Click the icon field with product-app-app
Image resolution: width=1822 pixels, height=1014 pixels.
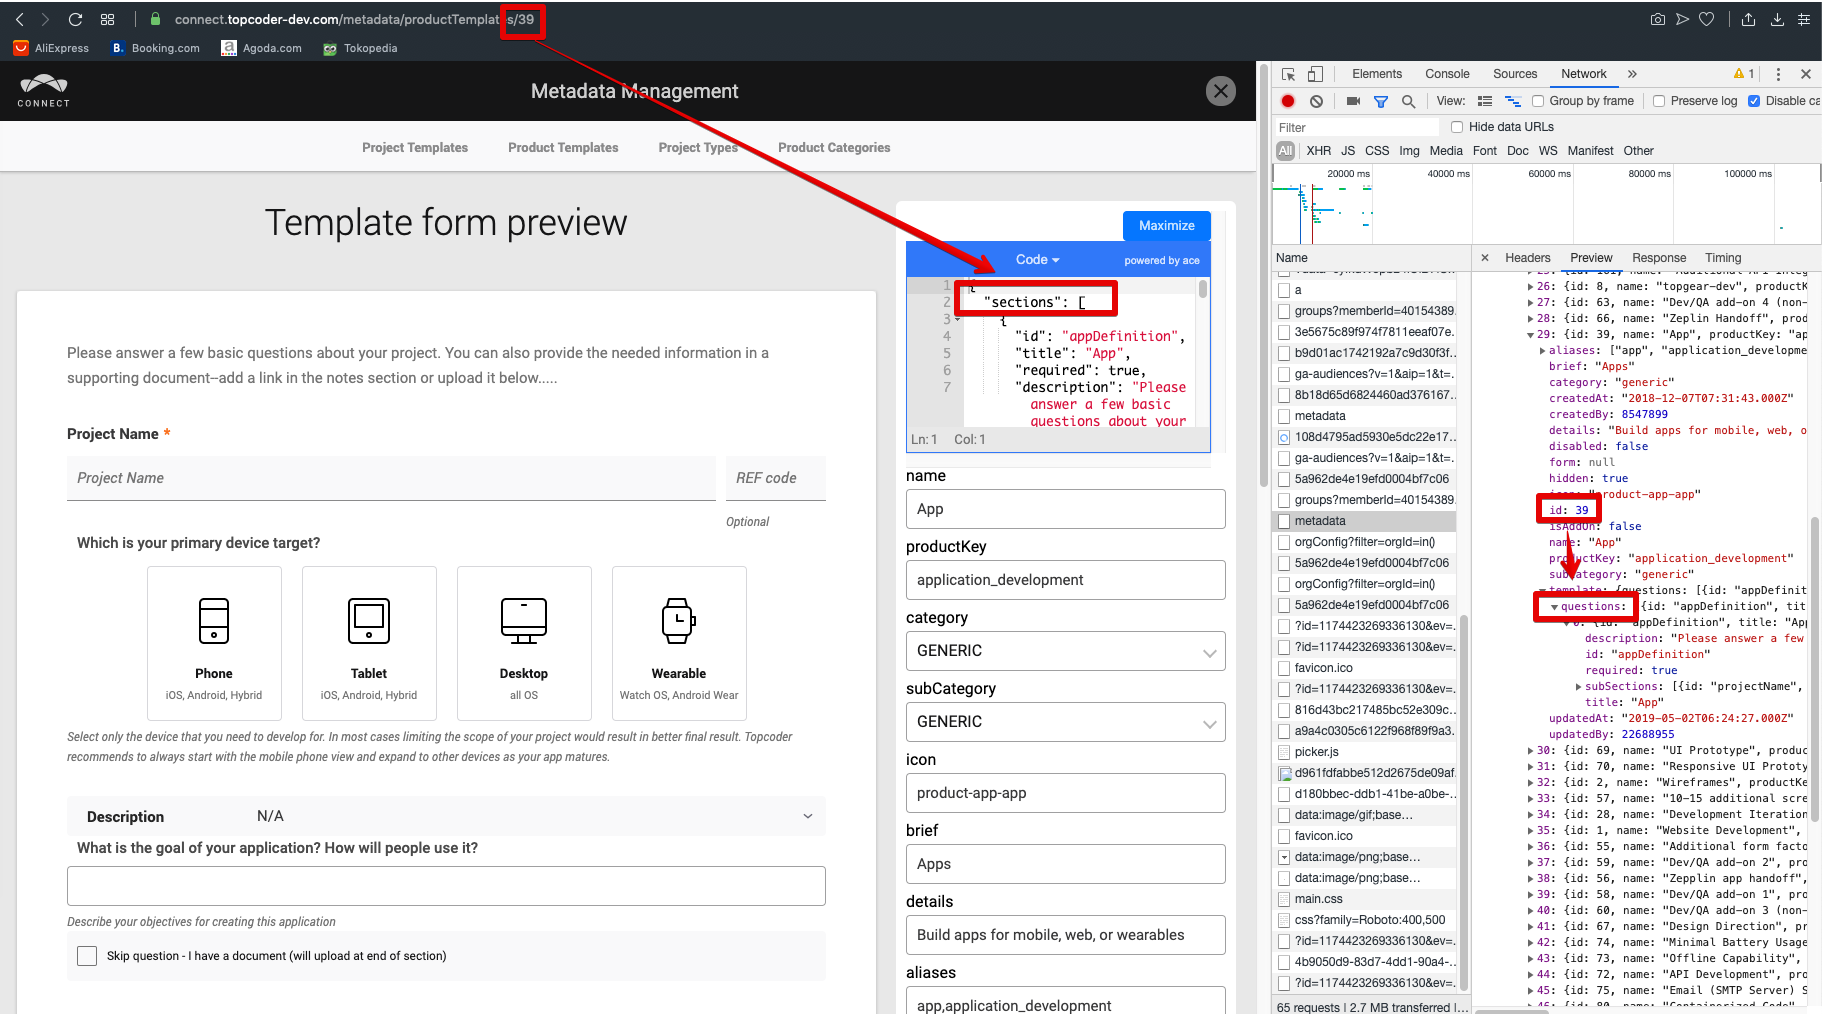[x=1065, y=793]
